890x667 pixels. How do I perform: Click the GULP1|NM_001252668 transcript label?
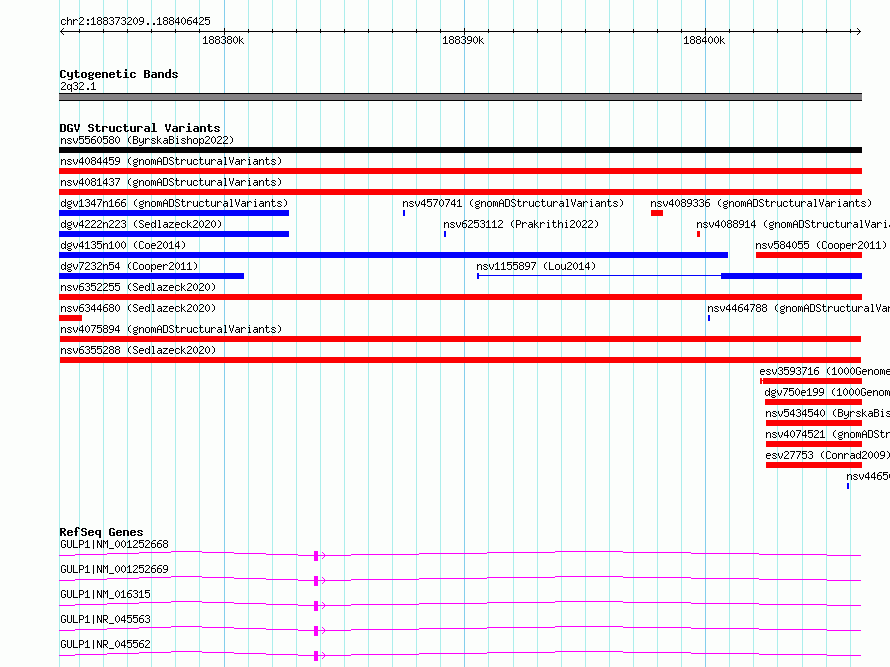(114, 544)
